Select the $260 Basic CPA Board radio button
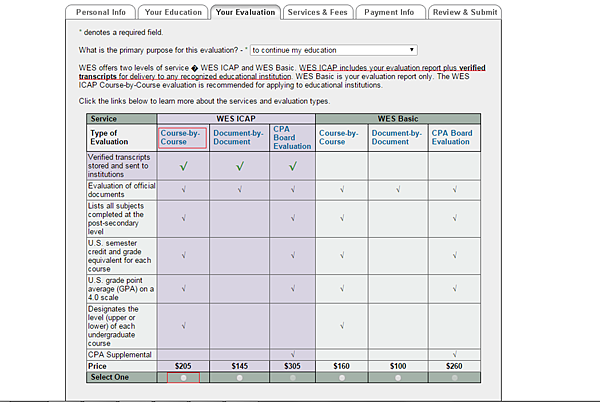The width and height of the screenshot is (600, 402). (x=454, y=378)
